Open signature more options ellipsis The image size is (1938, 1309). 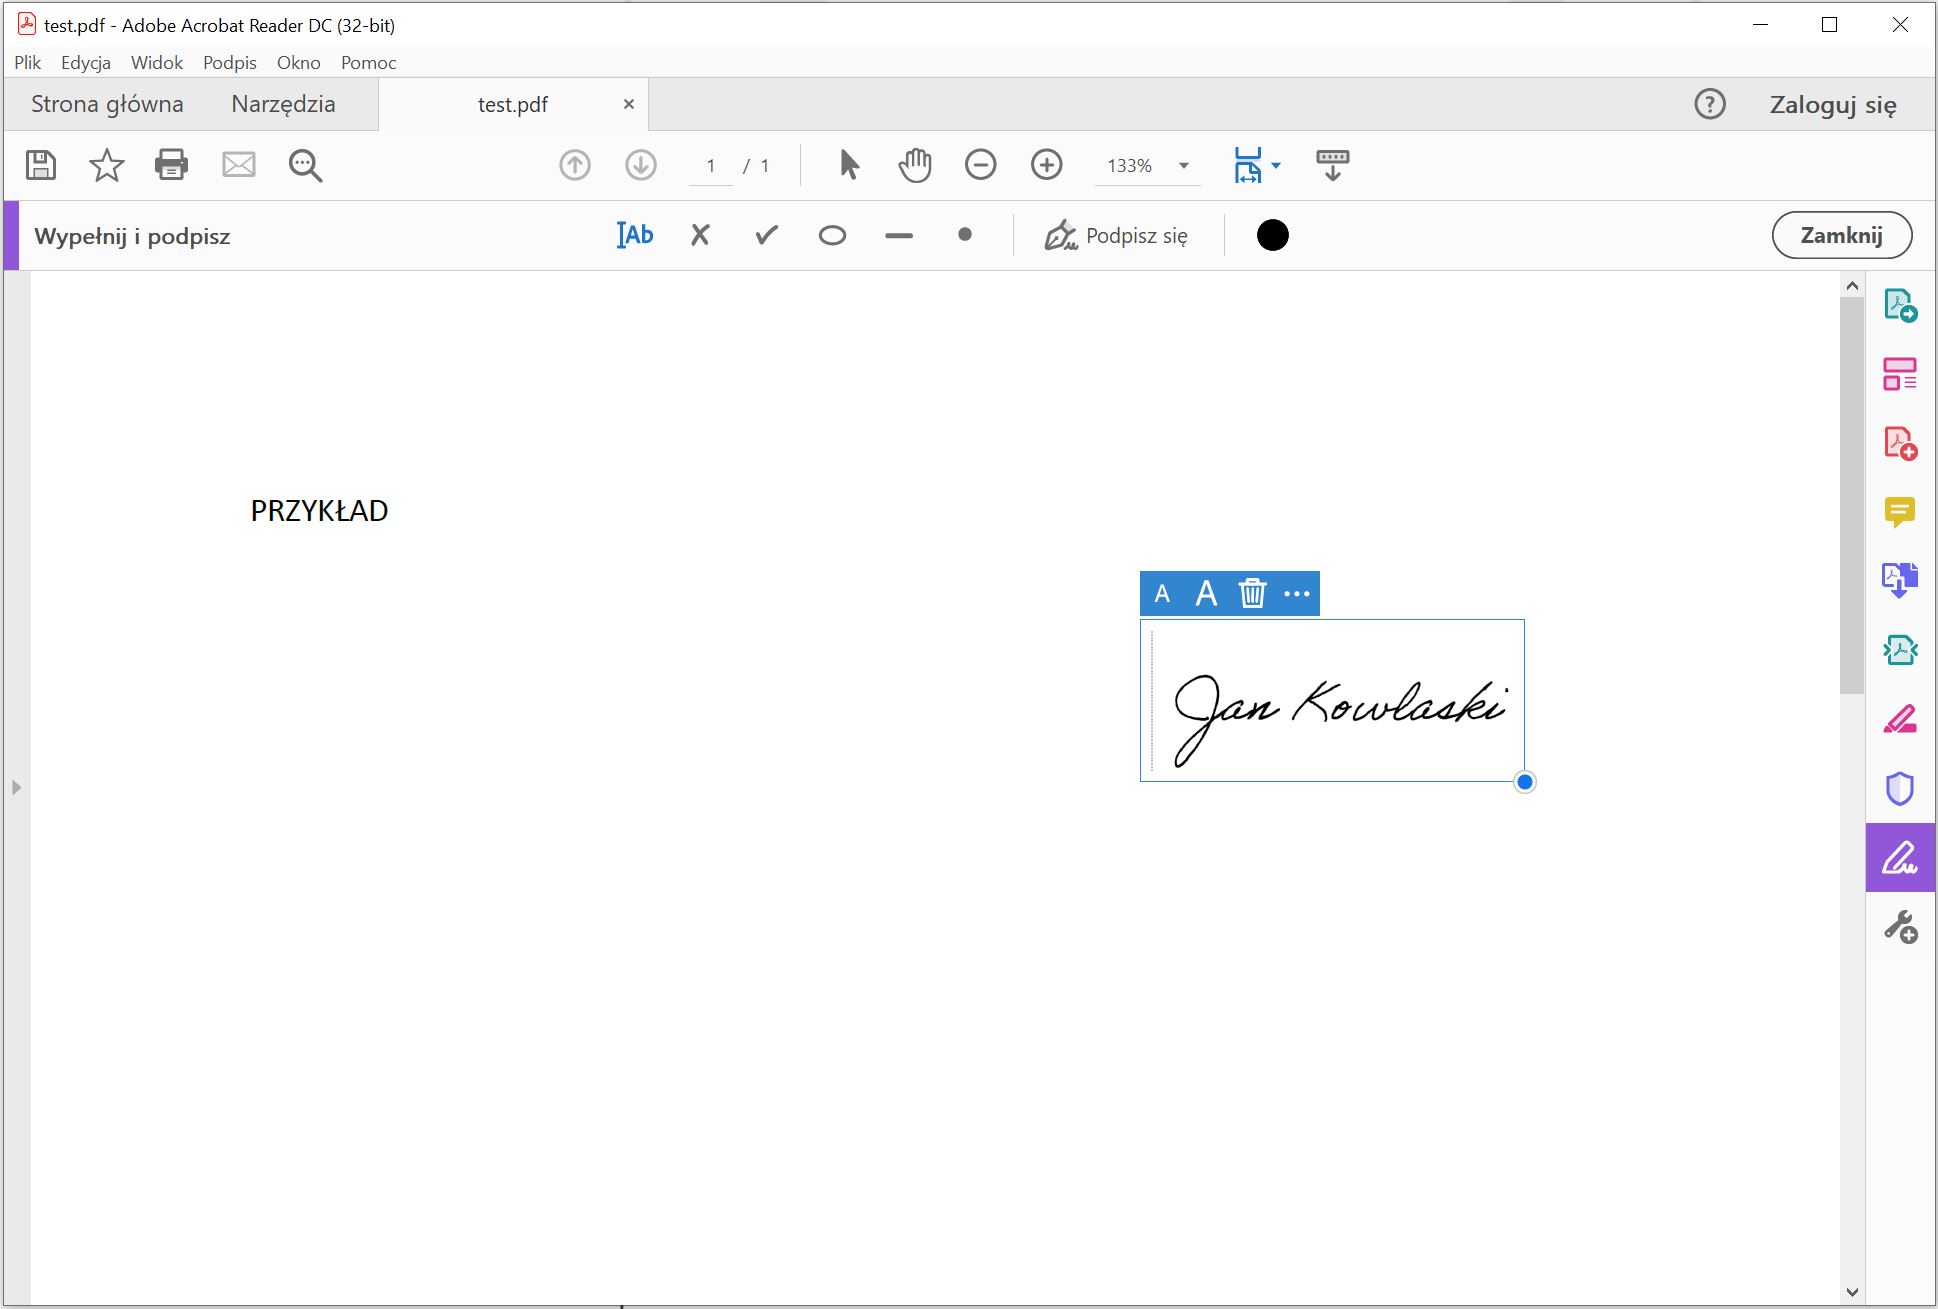coord(1296,594)
